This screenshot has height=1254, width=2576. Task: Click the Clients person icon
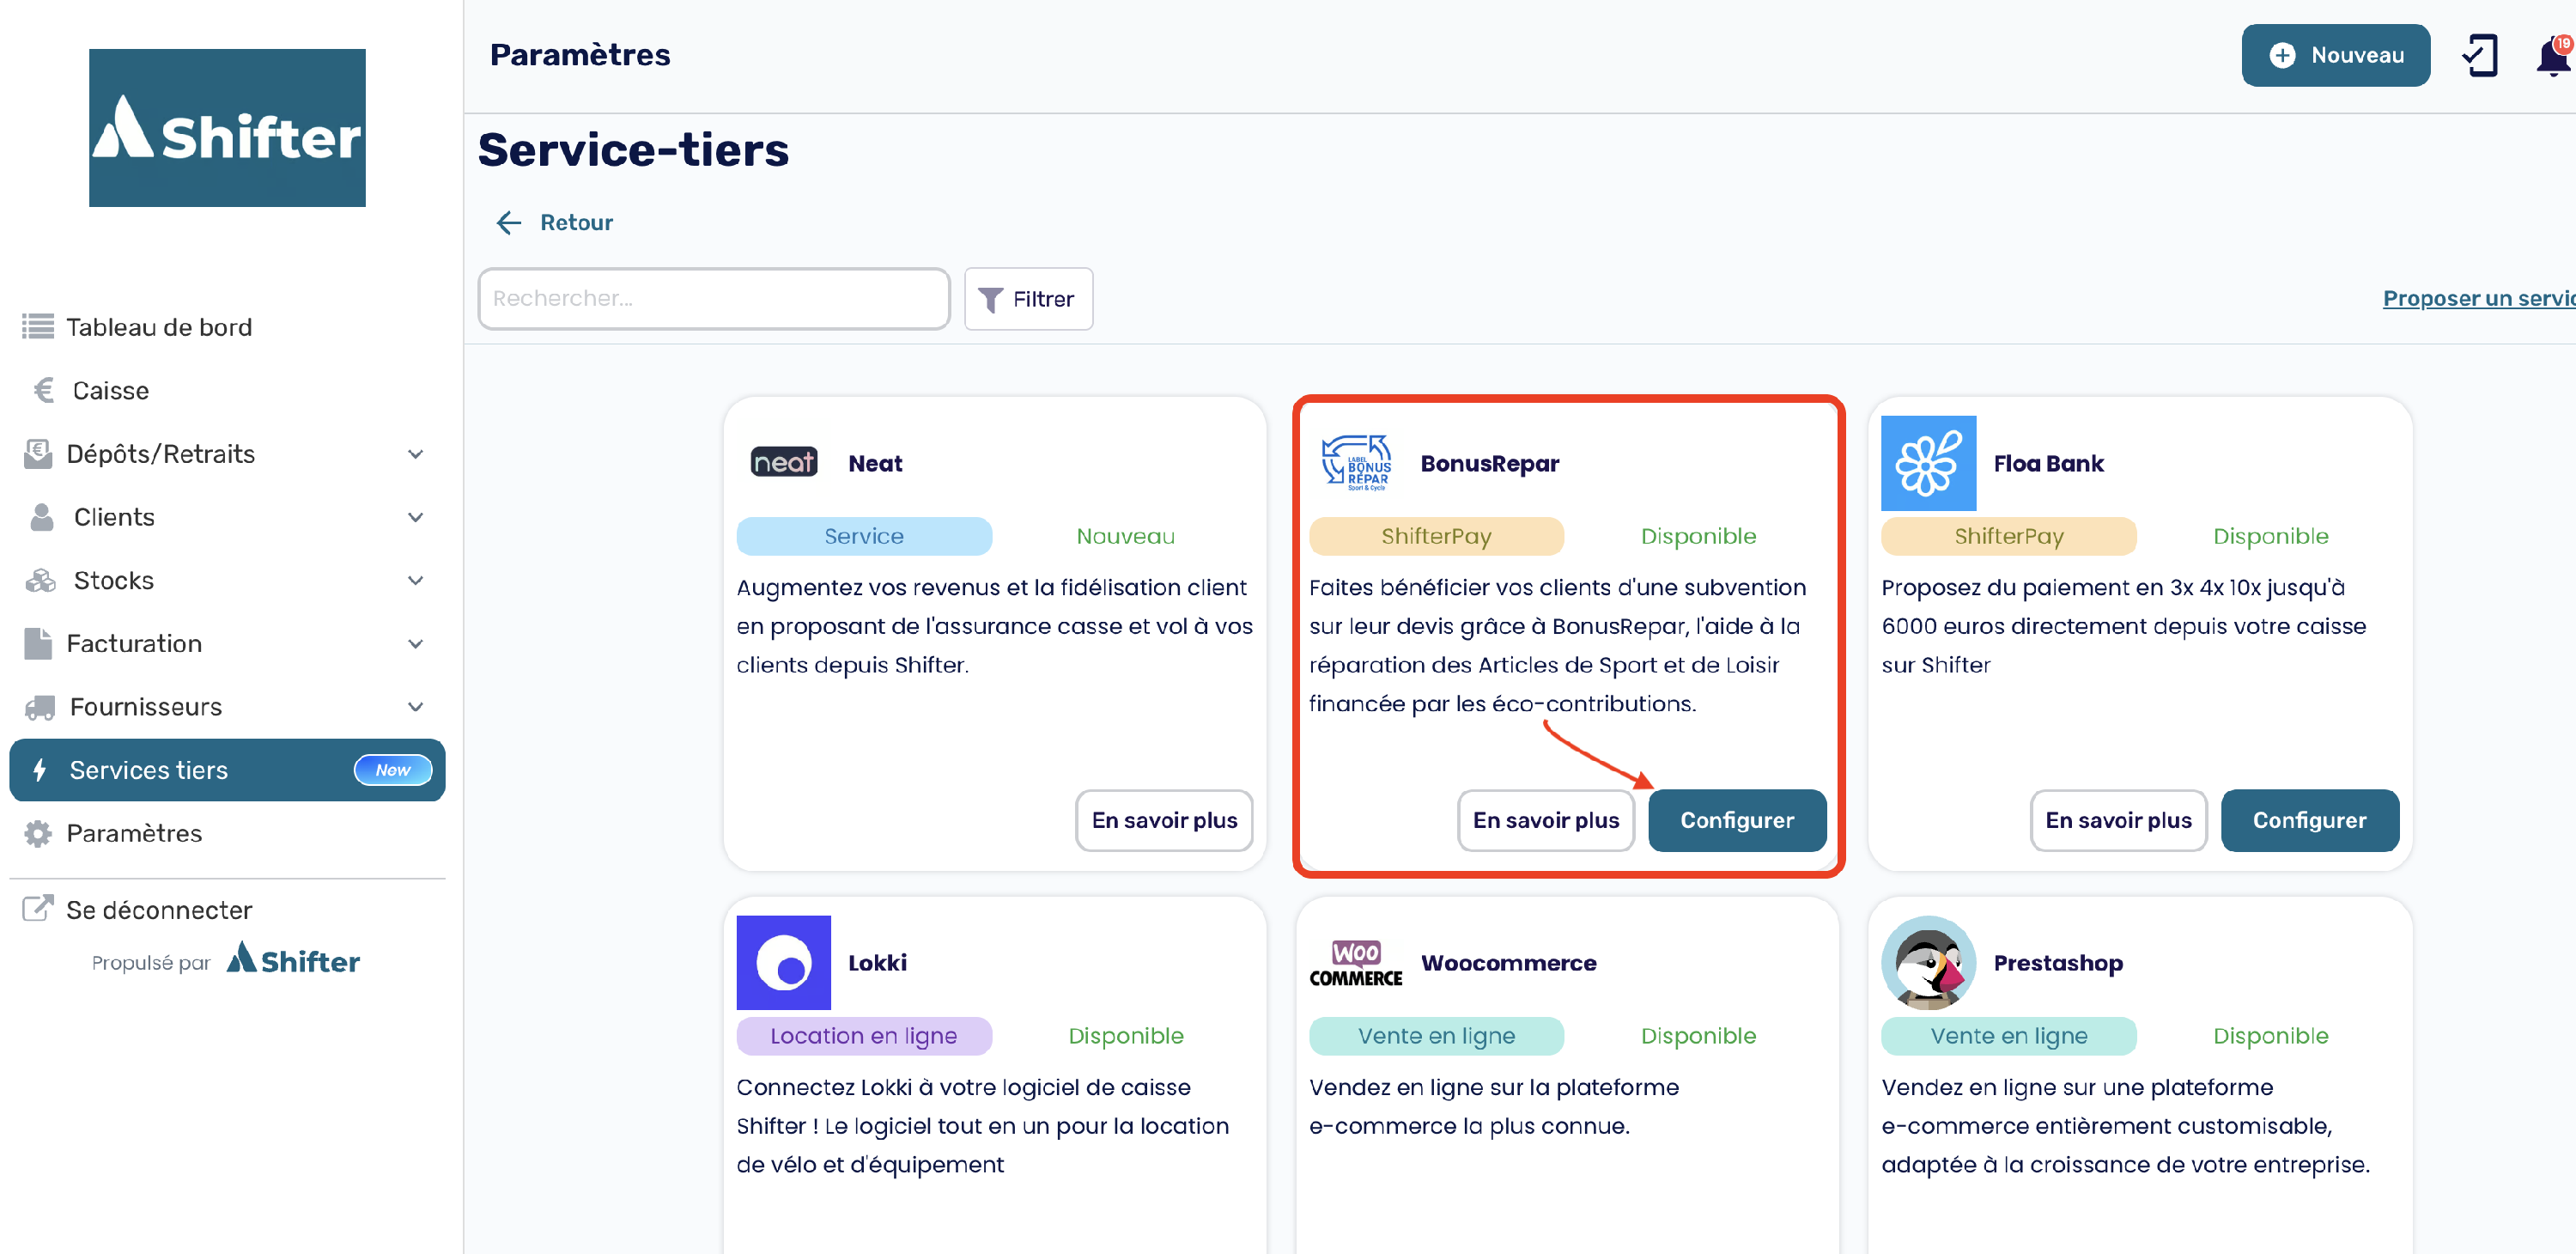click(x=42, y=517)
